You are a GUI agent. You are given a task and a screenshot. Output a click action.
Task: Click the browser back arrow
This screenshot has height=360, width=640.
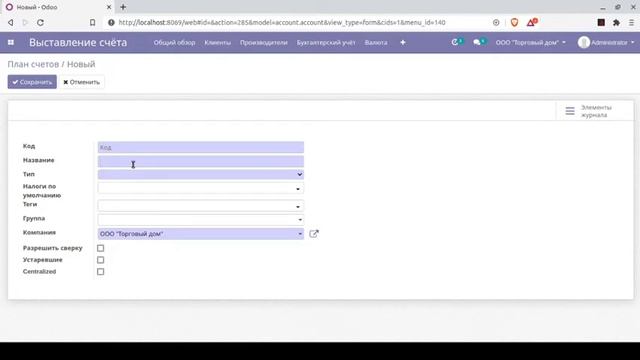tap(11, 22)
